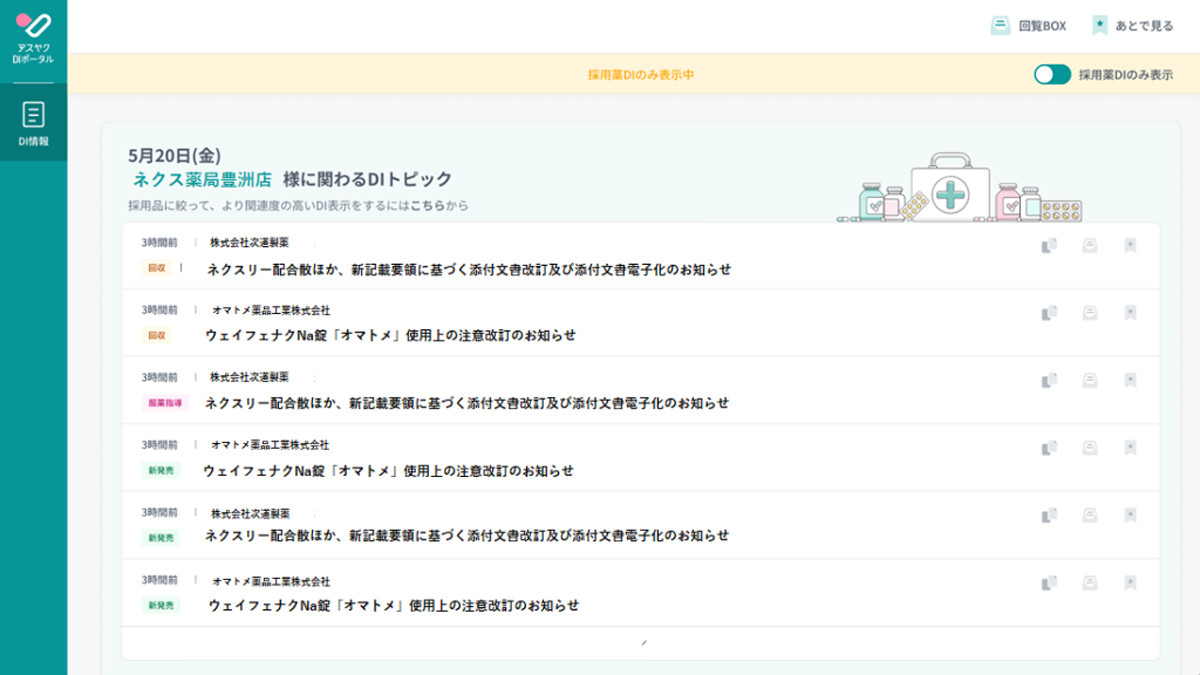The image size is (1200, 675).
Task: Click the 回収 tag on ネクスリー row
Action: tap(157, 268)
